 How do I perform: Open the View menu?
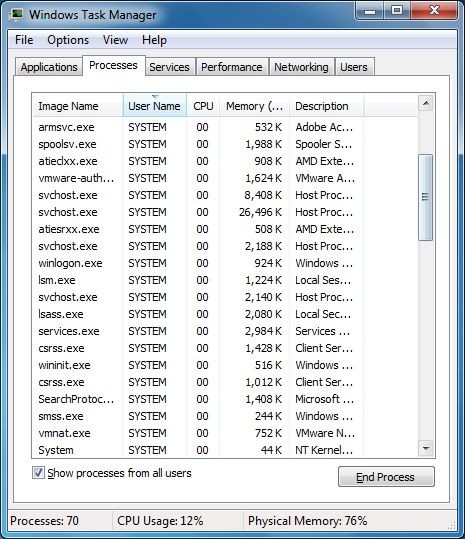[115, 40]
